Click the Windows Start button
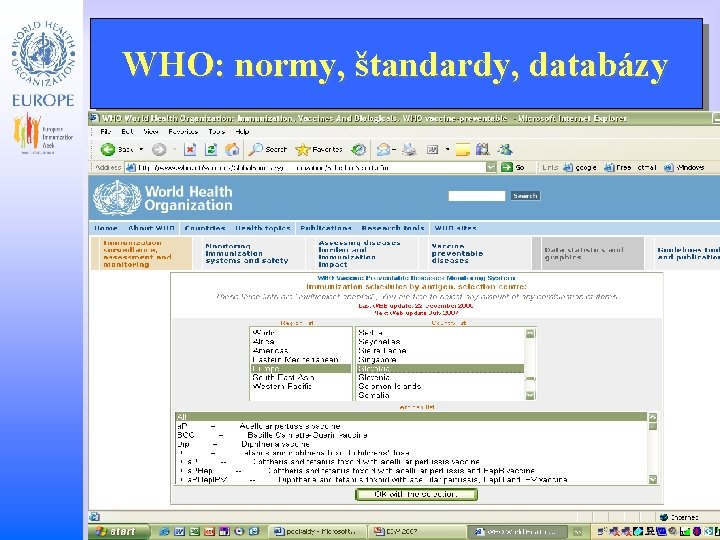The width and height of the screenshot is (720, 540). [118, 531]
